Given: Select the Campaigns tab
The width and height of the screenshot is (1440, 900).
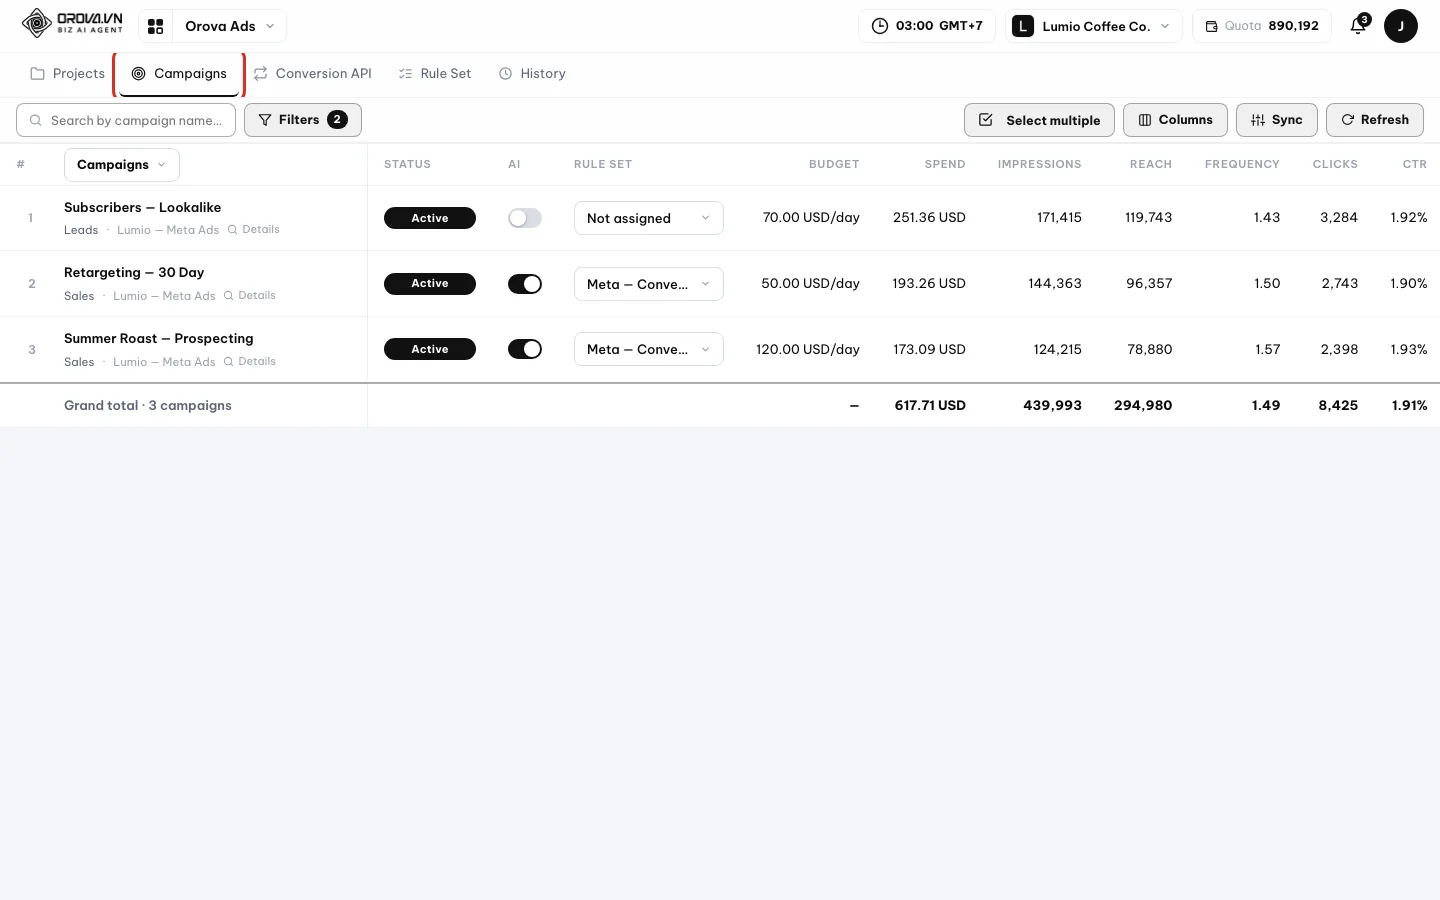Looking at the screenshot, I should [179, 74].
